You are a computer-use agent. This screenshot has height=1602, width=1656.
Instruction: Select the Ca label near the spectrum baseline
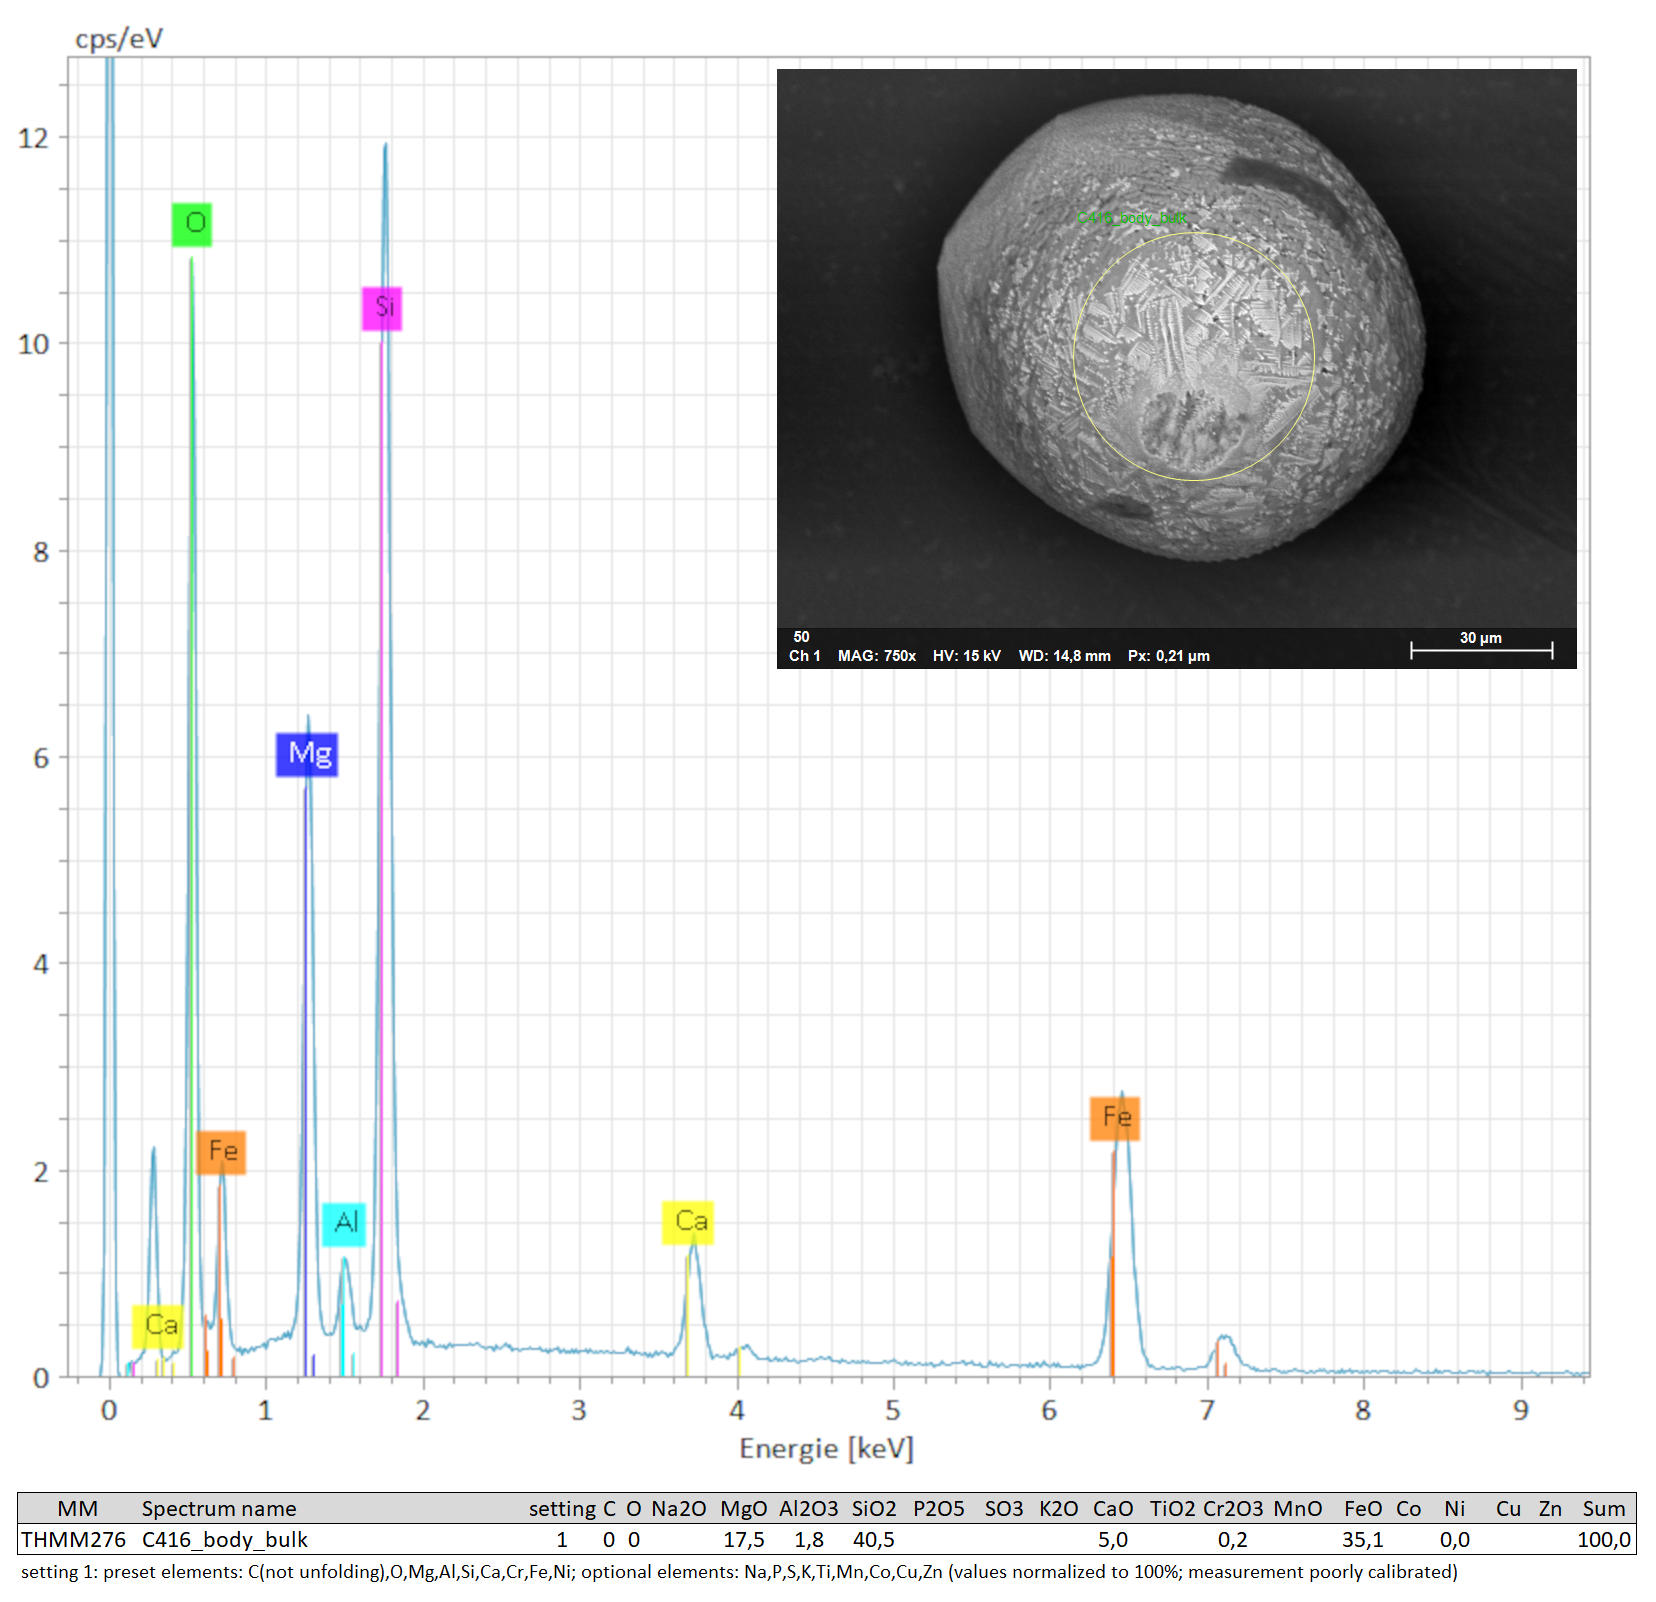click(158, 1326)
